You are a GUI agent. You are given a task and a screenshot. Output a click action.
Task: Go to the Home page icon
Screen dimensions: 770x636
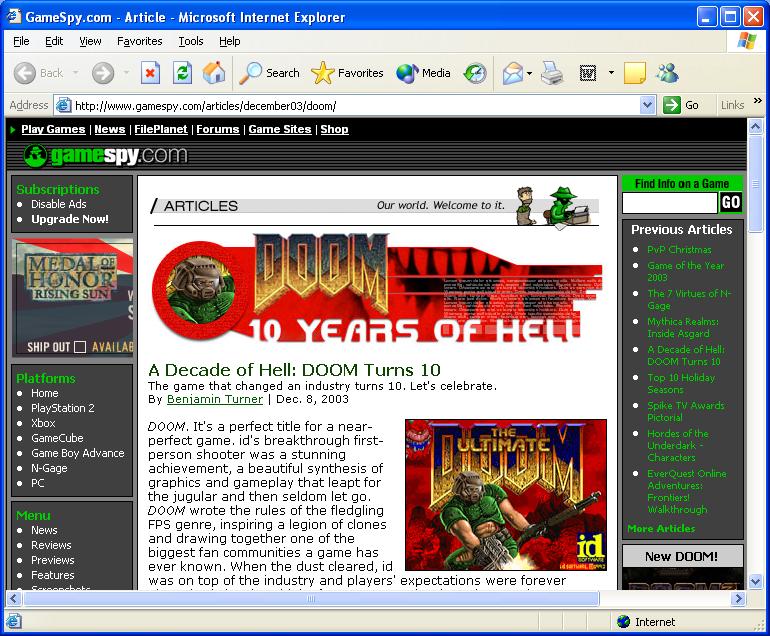(214, 73)
